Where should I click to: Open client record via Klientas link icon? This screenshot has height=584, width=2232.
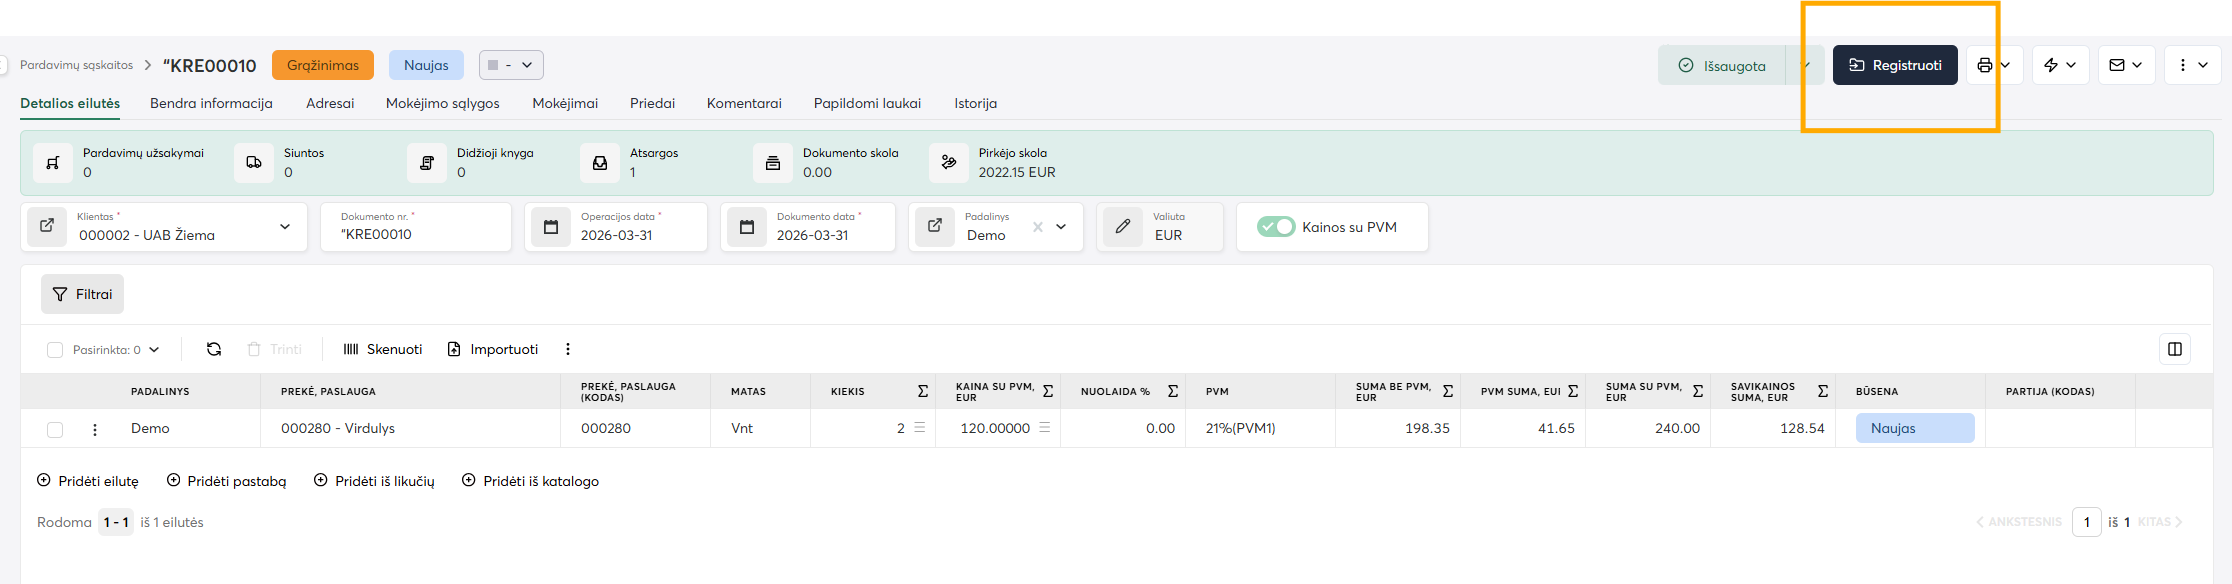[x=47, y=226]
